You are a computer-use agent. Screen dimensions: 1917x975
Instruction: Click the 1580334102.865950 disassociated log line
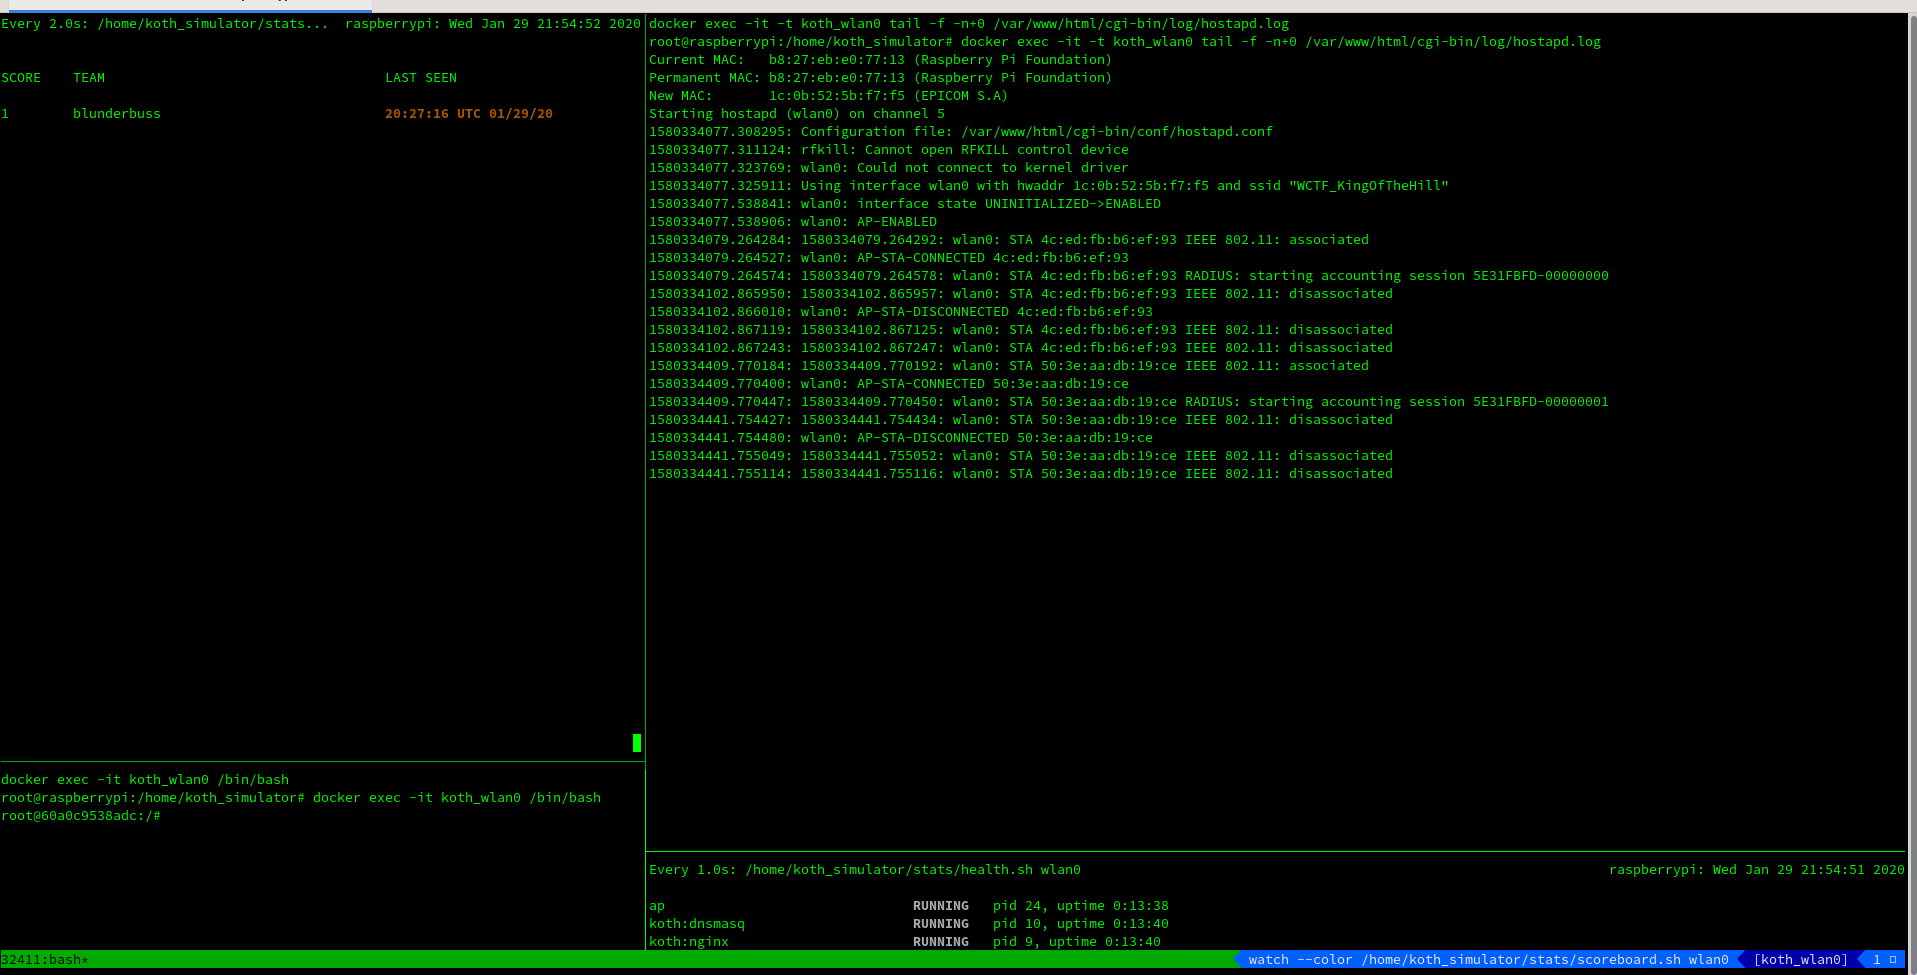(1021, 294)
